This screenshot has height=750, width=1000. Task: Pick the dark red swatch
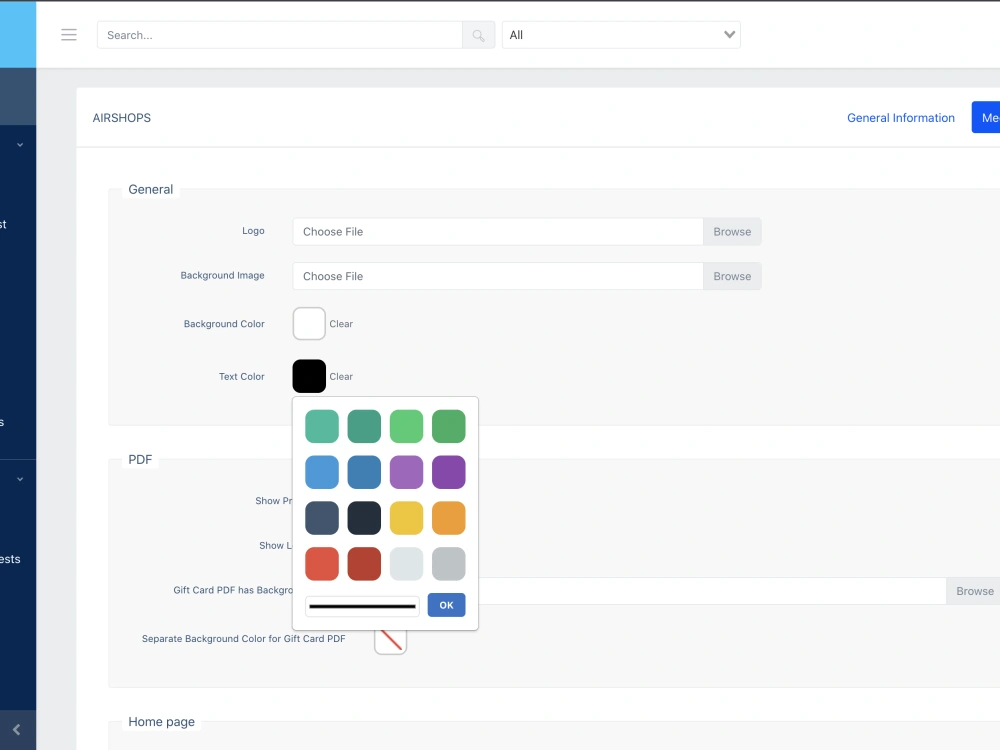click(x=364, y=564)
